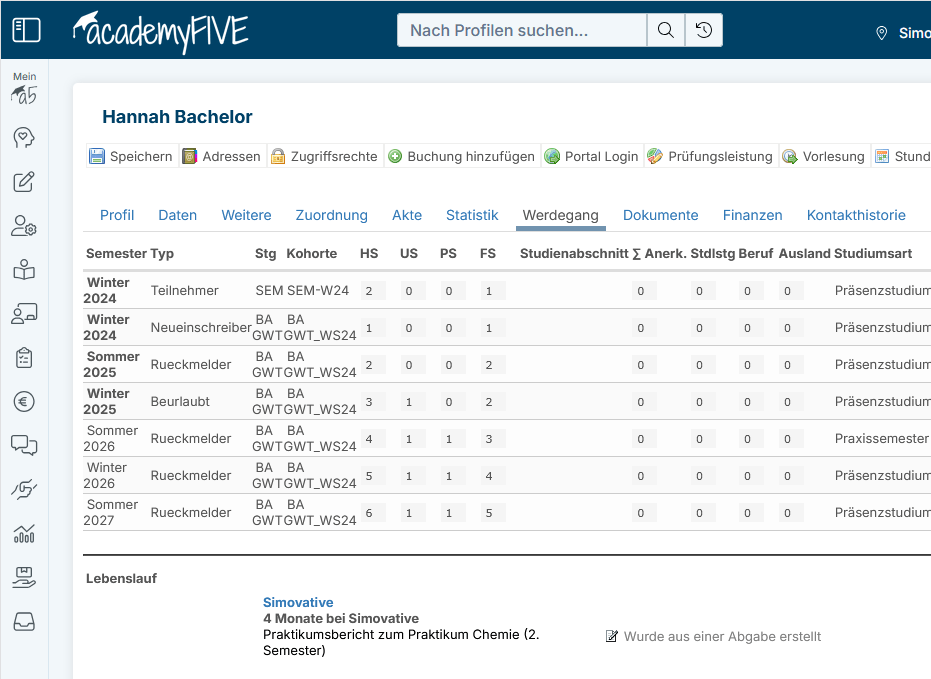Focus the Nach Profilen suchen field

click(522, 30)
